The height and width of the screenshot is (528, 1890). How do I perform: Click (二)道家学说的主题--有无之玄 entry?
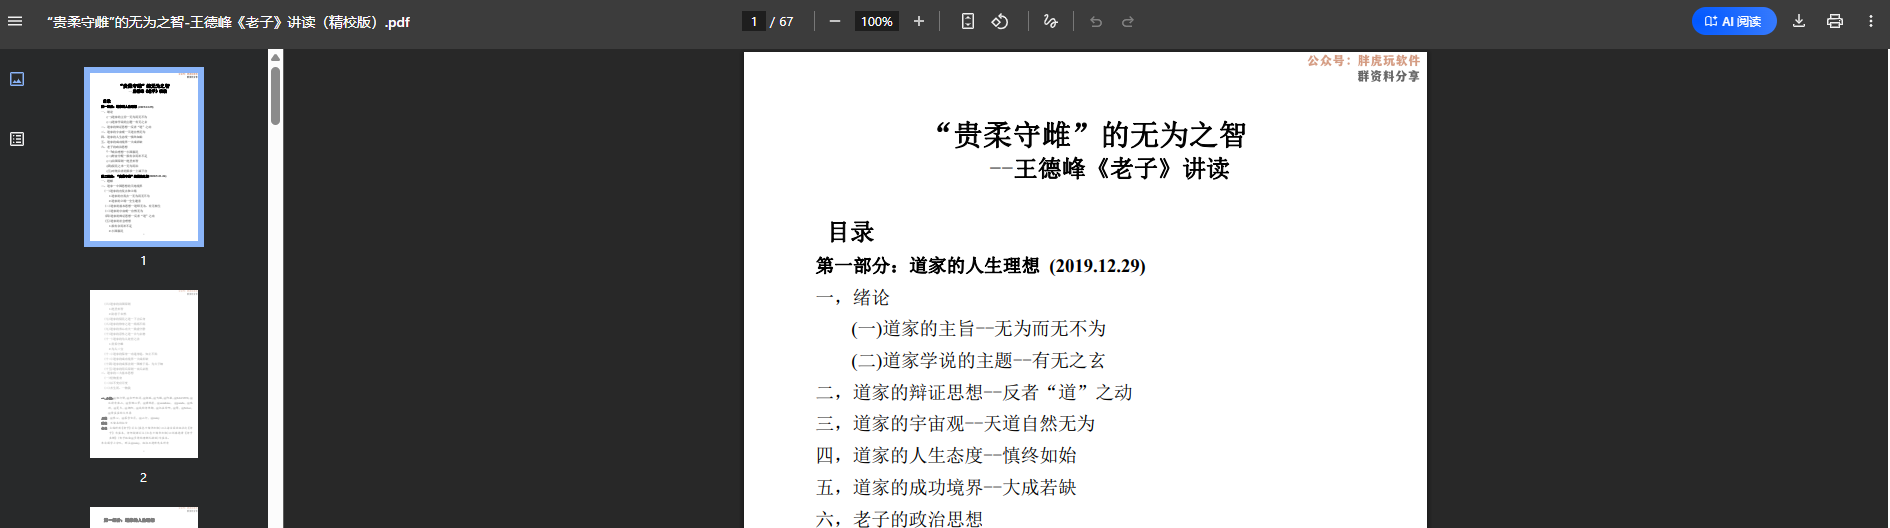978,360
